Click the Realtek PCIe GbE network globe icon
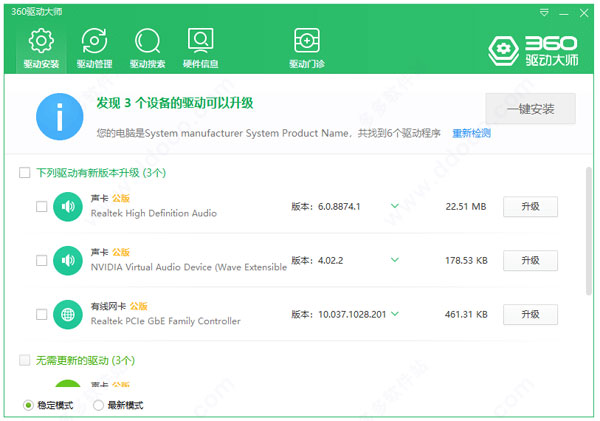 click(x=68, y=315)
